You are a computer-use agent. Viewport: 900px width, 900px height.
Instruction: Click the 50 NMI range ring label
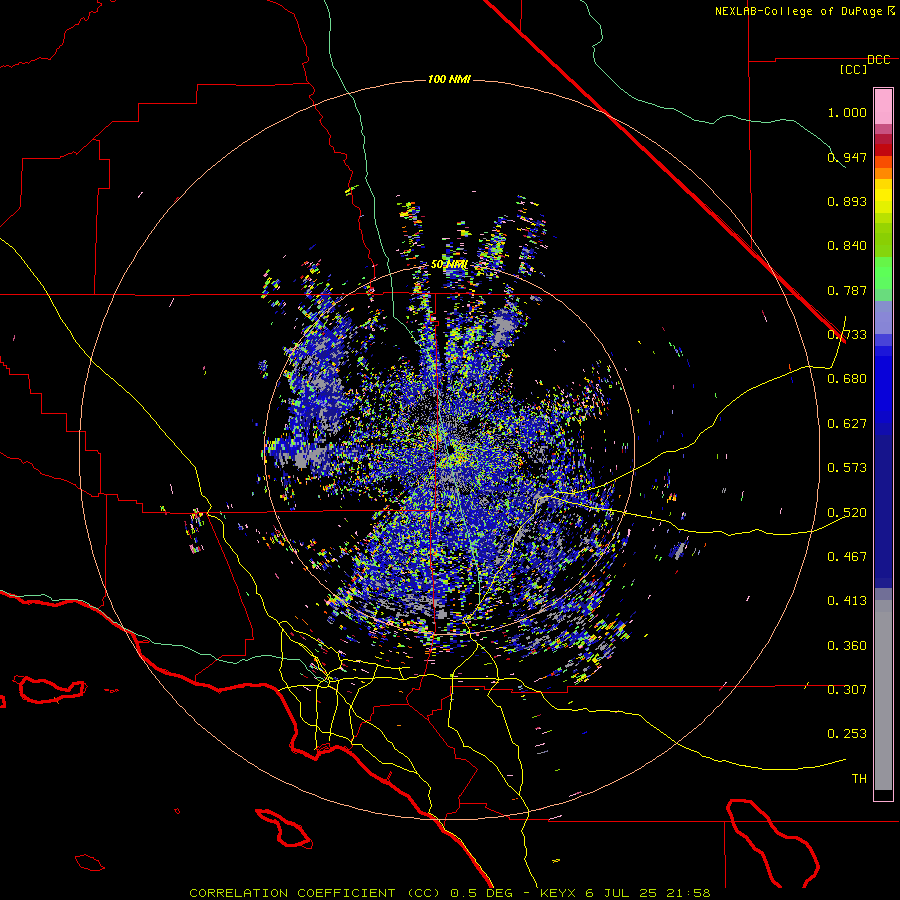[449, 265]
